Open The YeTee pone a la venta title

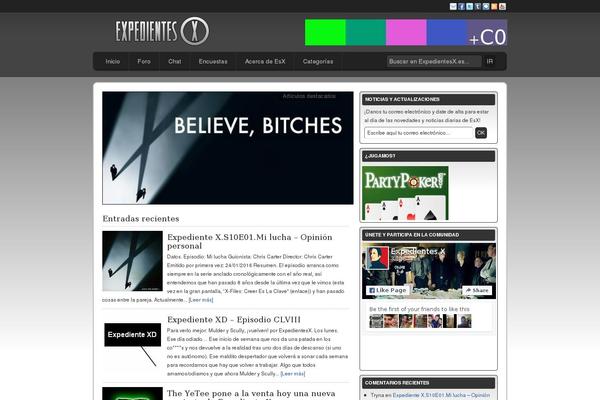pyautogui.click(x=251, y=394)
